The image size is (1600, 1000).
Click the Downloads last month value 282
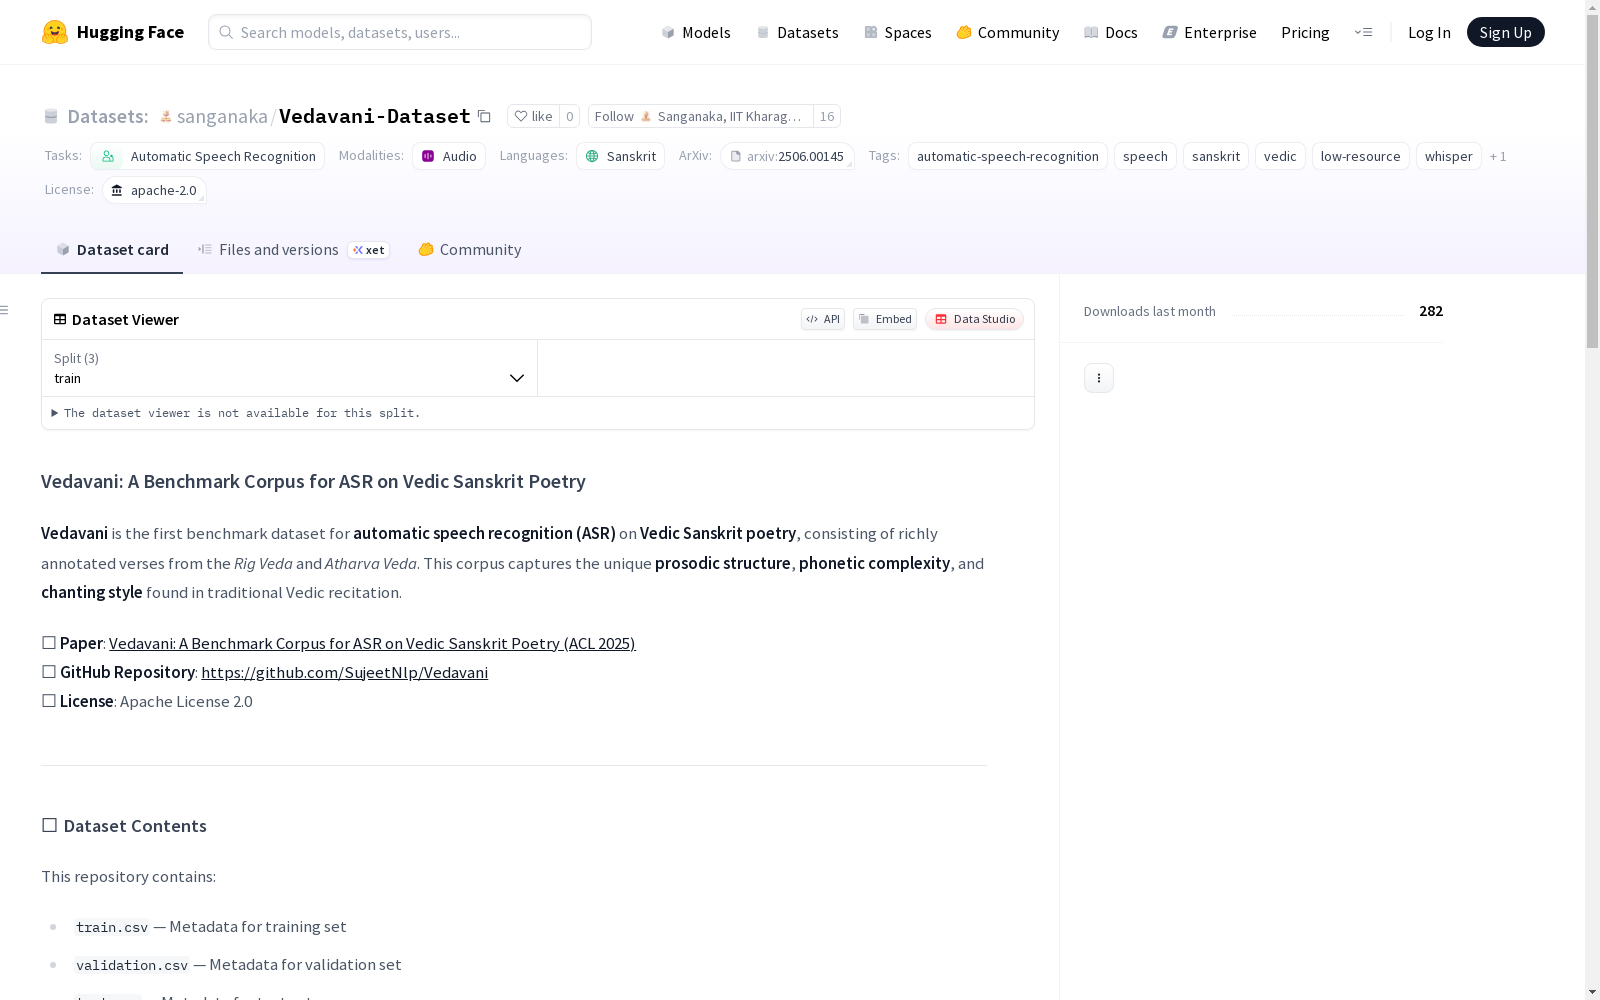tap(1431, 311)
